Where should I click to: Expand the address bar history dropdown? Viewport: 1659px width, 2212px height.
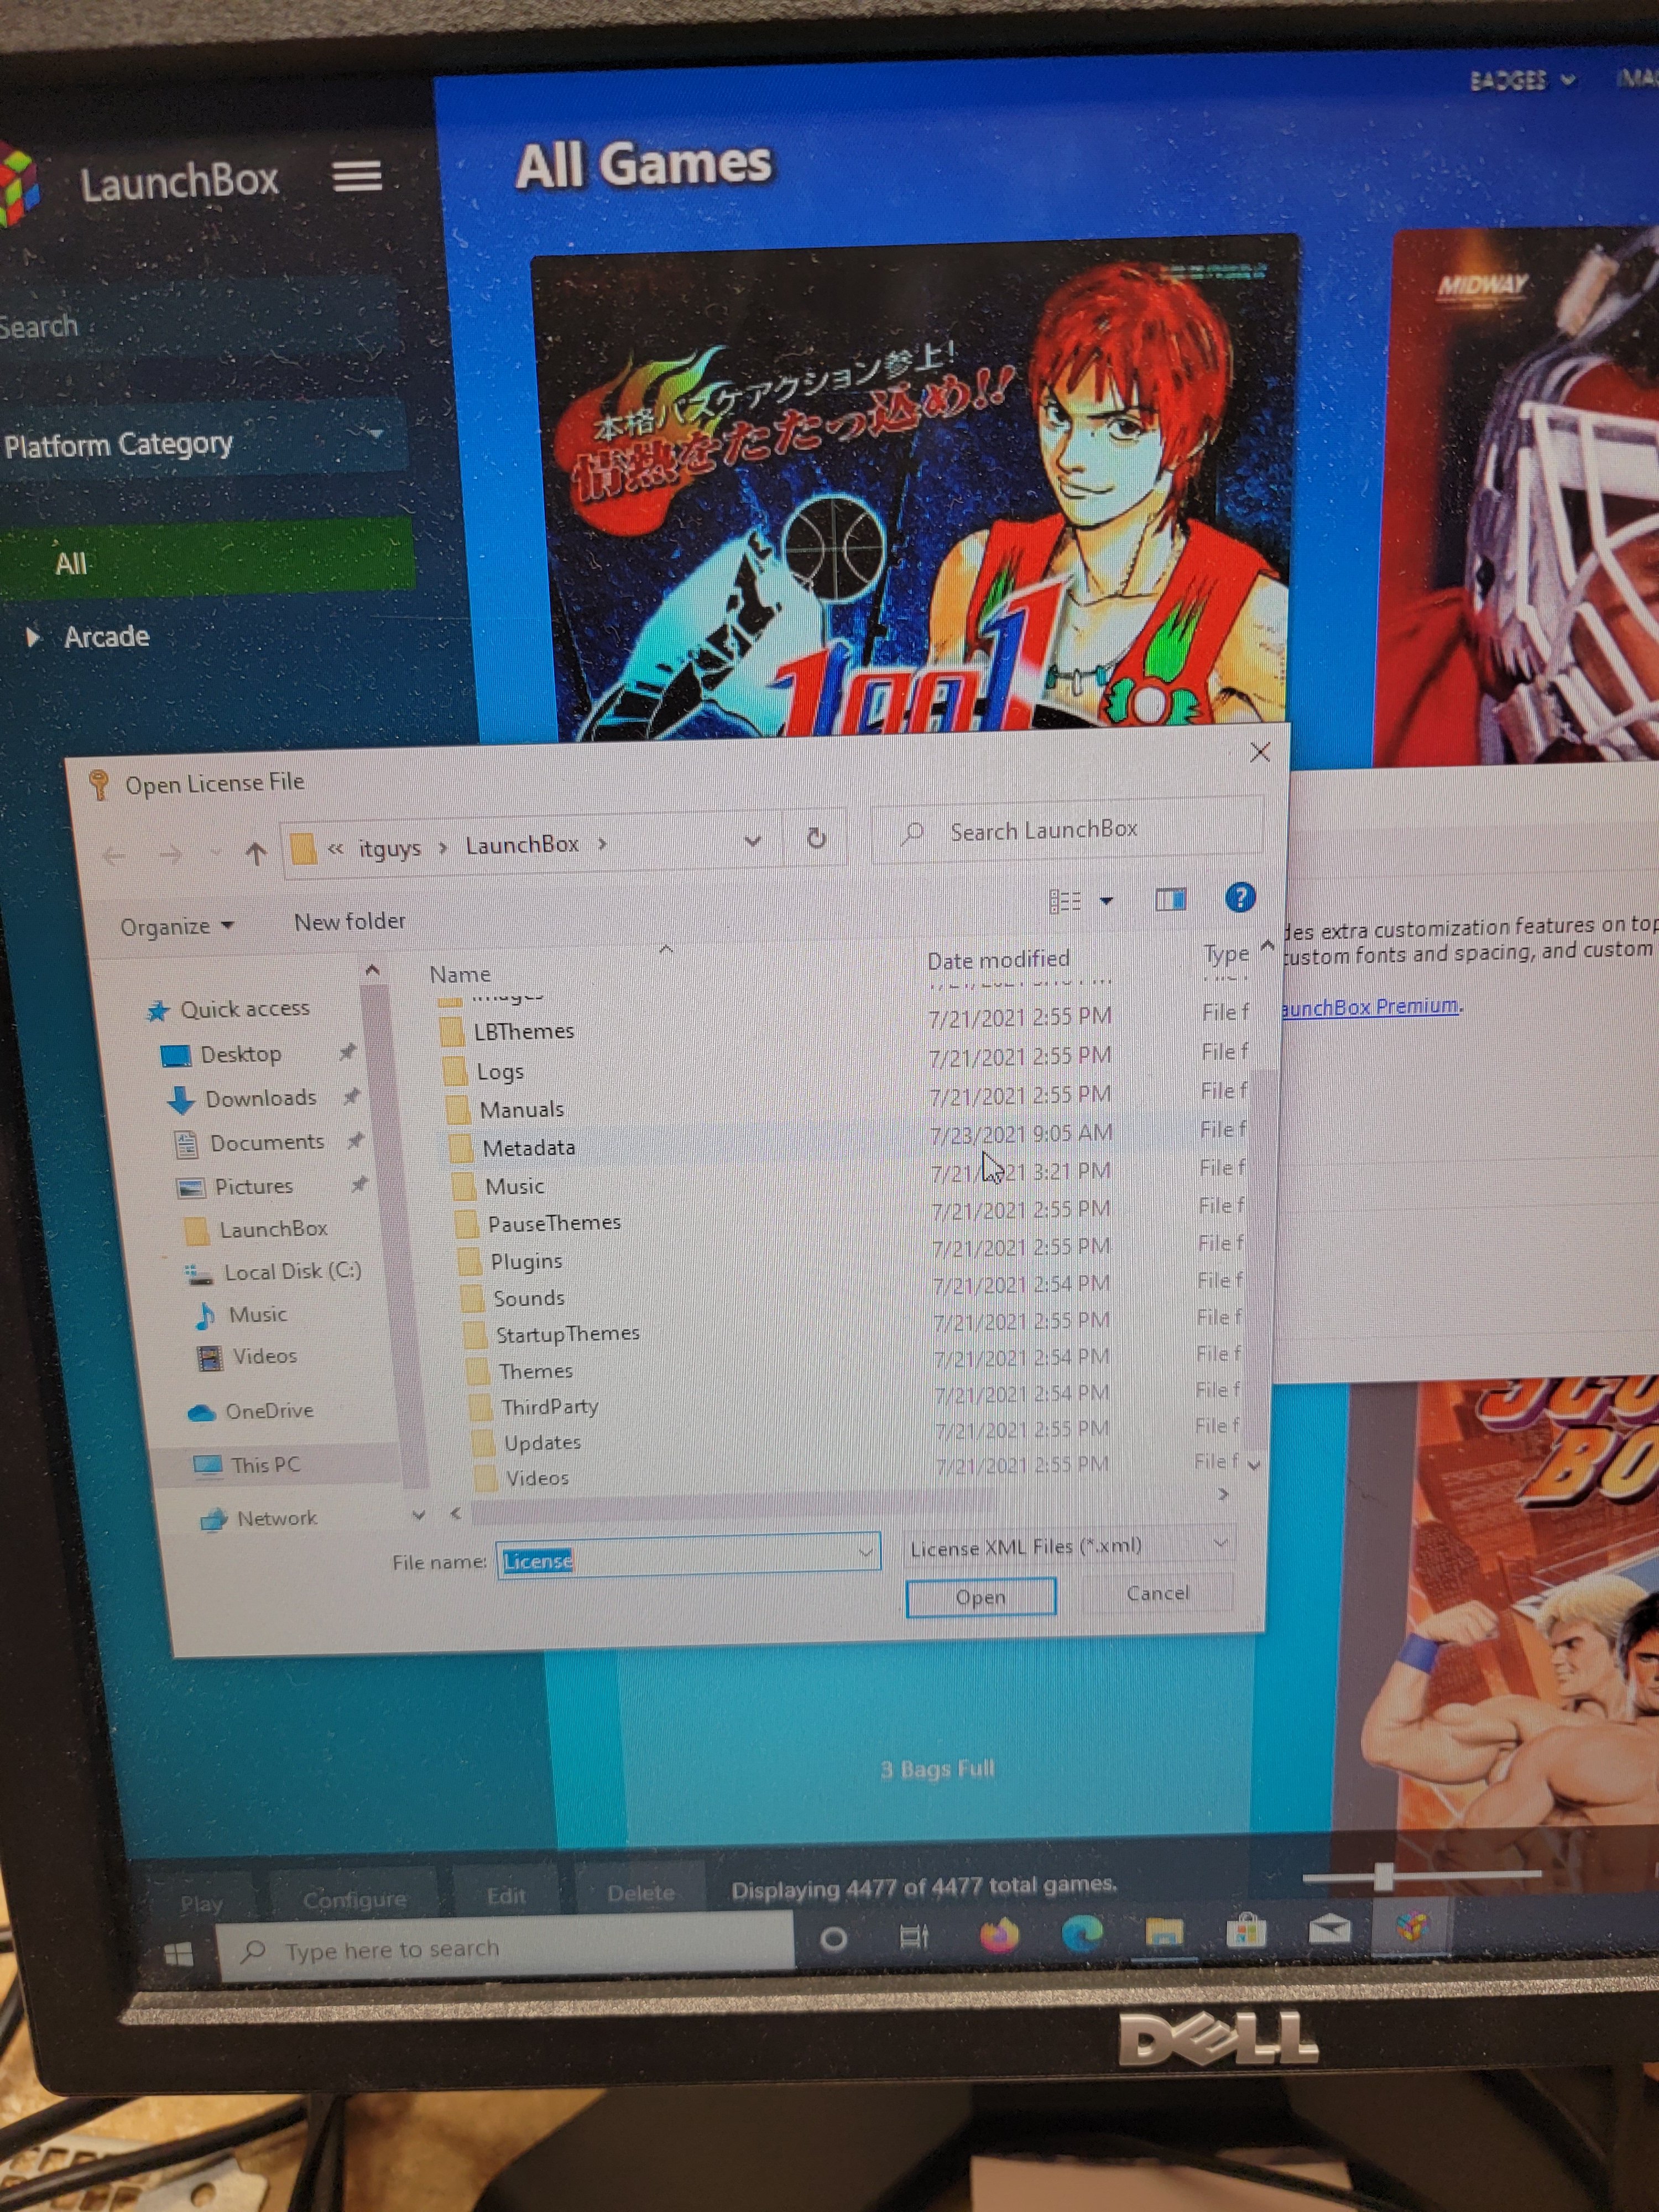[752, 840]
